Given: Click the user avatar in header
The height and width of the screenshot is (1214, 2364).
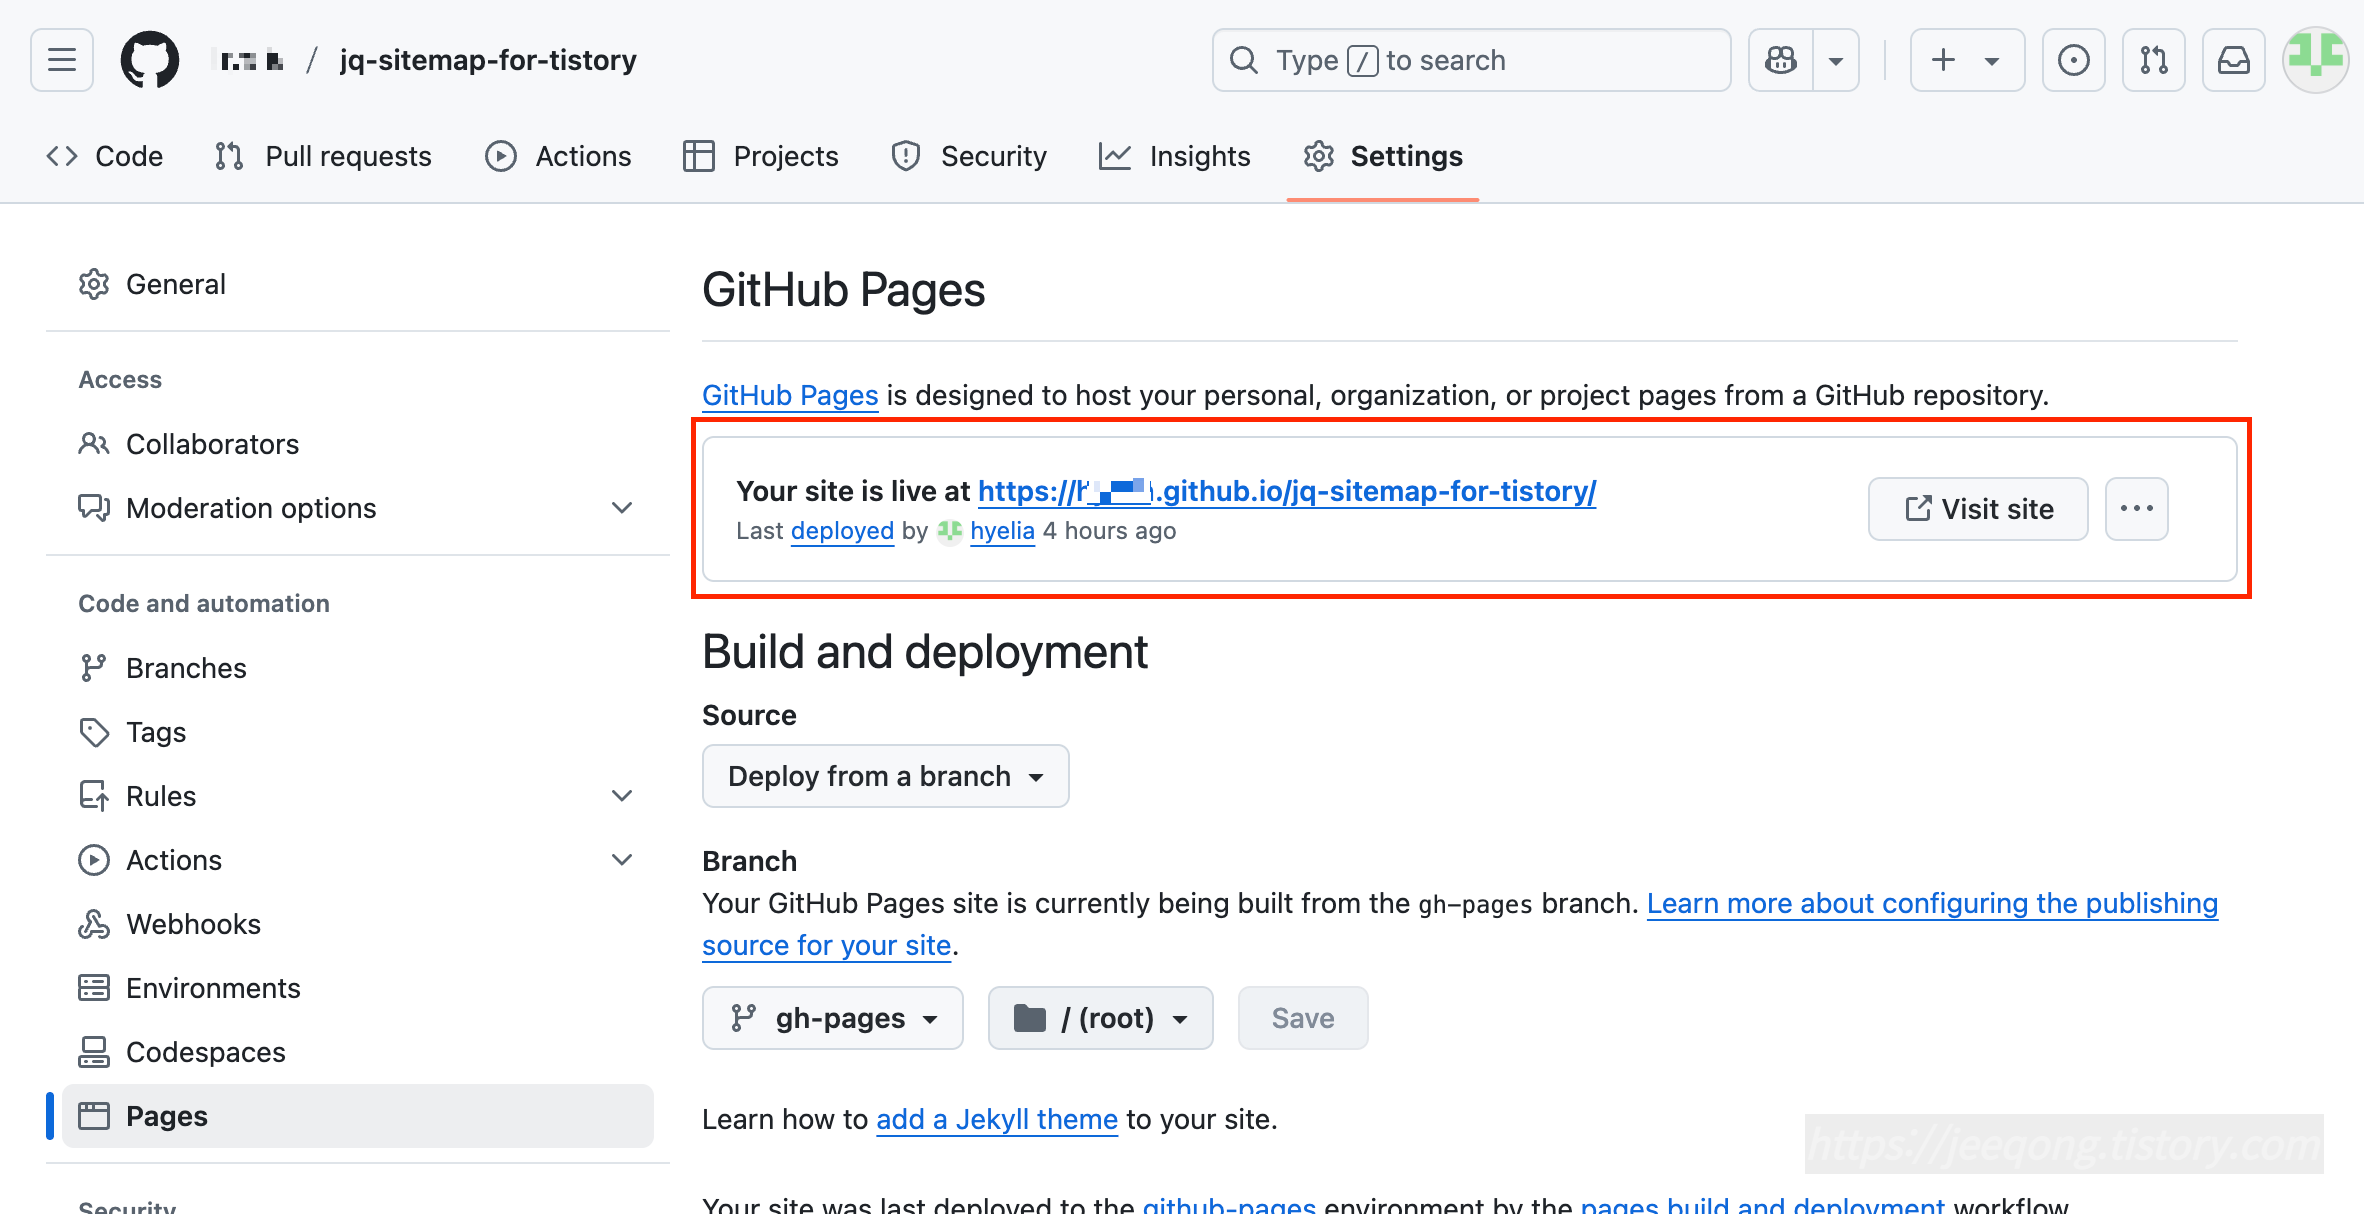Looking at the screenshot, I should 2315,58.
